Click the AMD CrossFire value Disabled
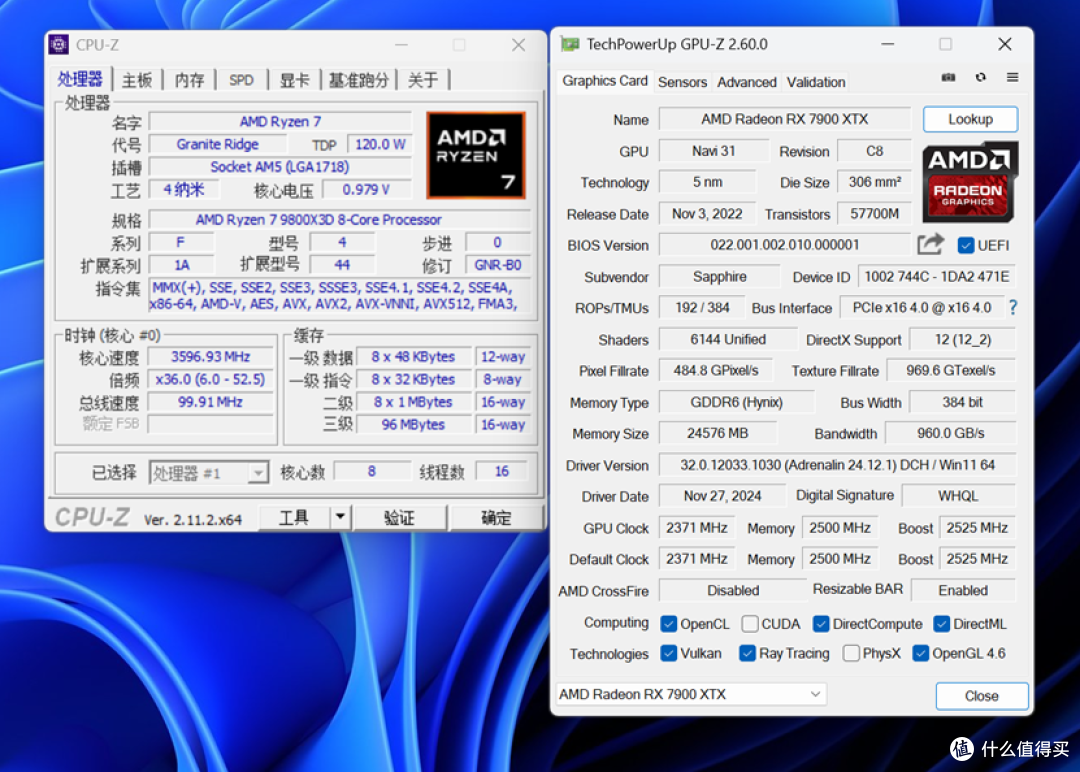 click(x=733, y=590)
